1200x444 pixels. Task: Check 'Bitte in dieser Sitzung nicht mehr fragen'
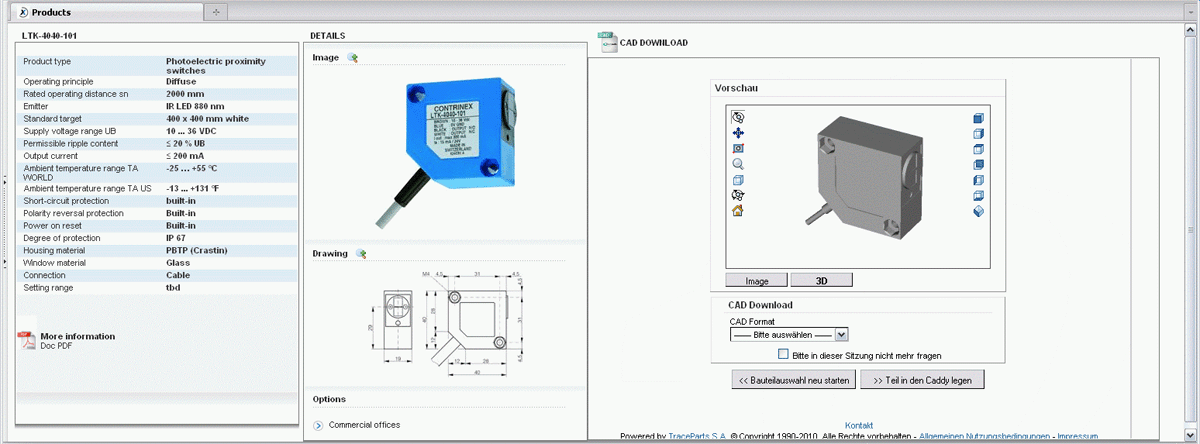point(783,354)
